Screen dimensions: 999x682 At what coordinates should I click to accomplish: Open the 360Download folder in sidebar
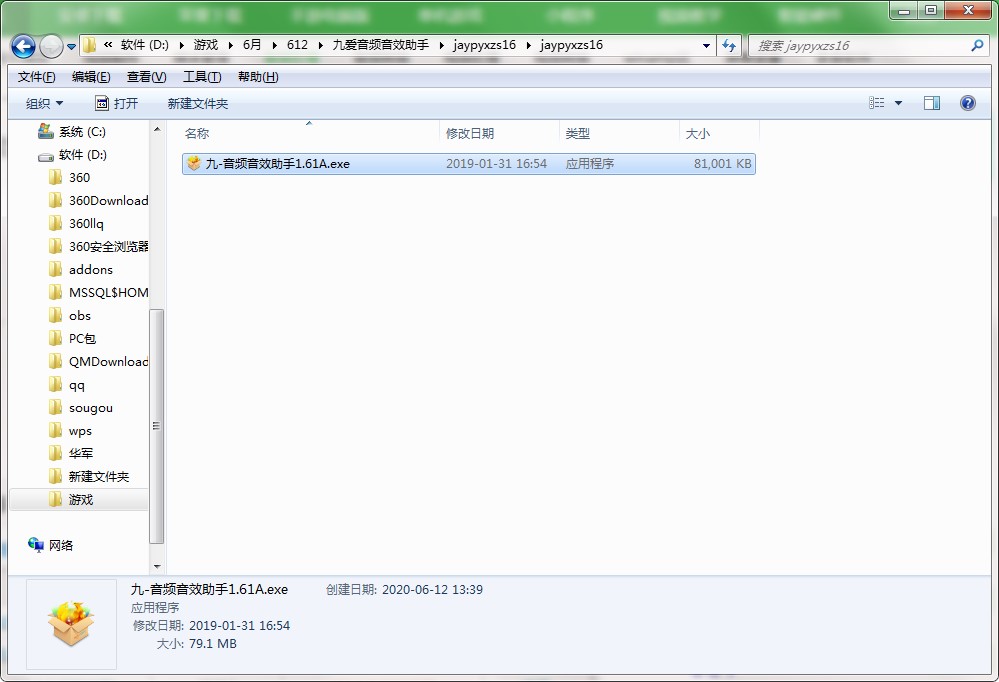point(99,201)
